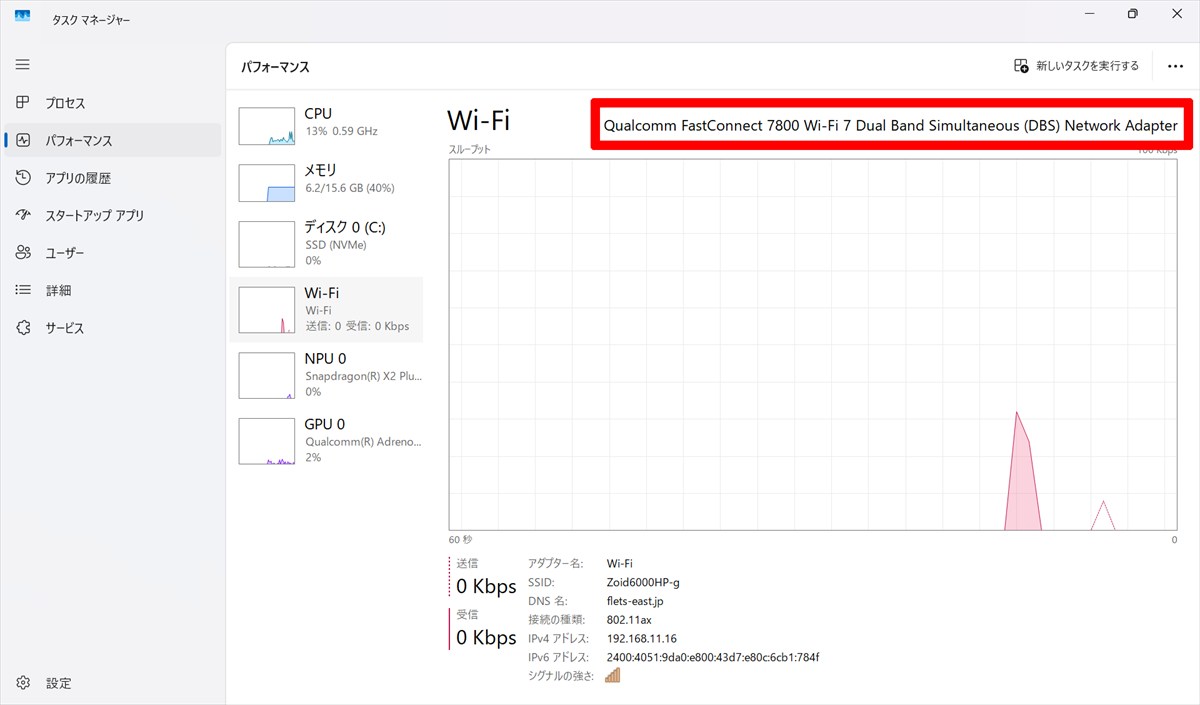Image resolution: width=1200 pixels, height=705 pixels.
Task: Click the Qualcomm FastConnect 7800 adapter name
Action: click(x=890, y=126)
